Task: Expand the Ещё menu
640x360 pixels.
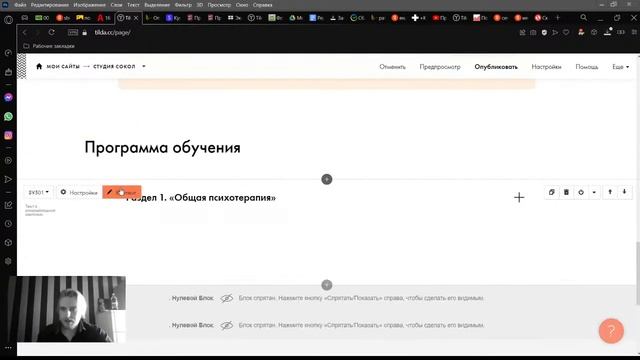Action: (620, 67)
